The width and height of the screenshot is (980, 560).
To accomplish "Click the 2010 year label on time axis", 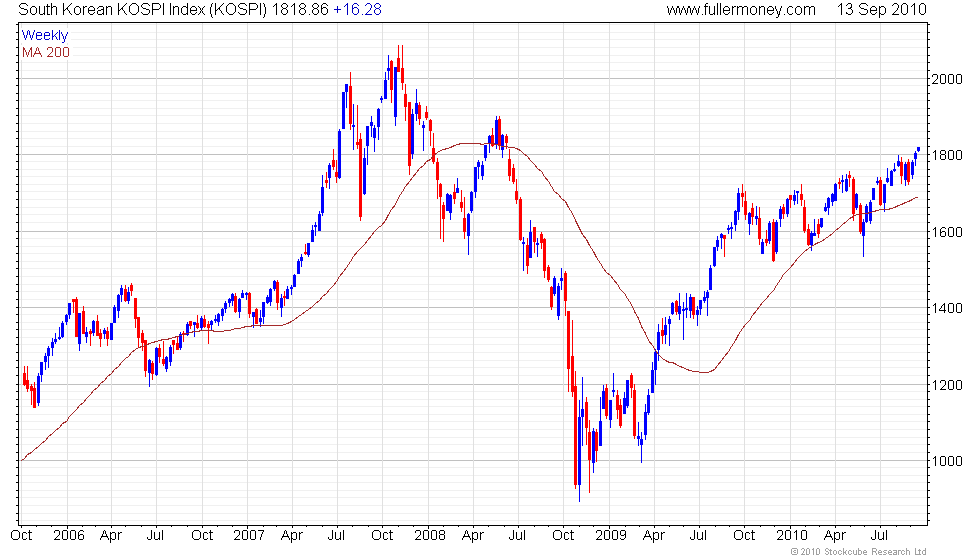I will coord(792,535).
